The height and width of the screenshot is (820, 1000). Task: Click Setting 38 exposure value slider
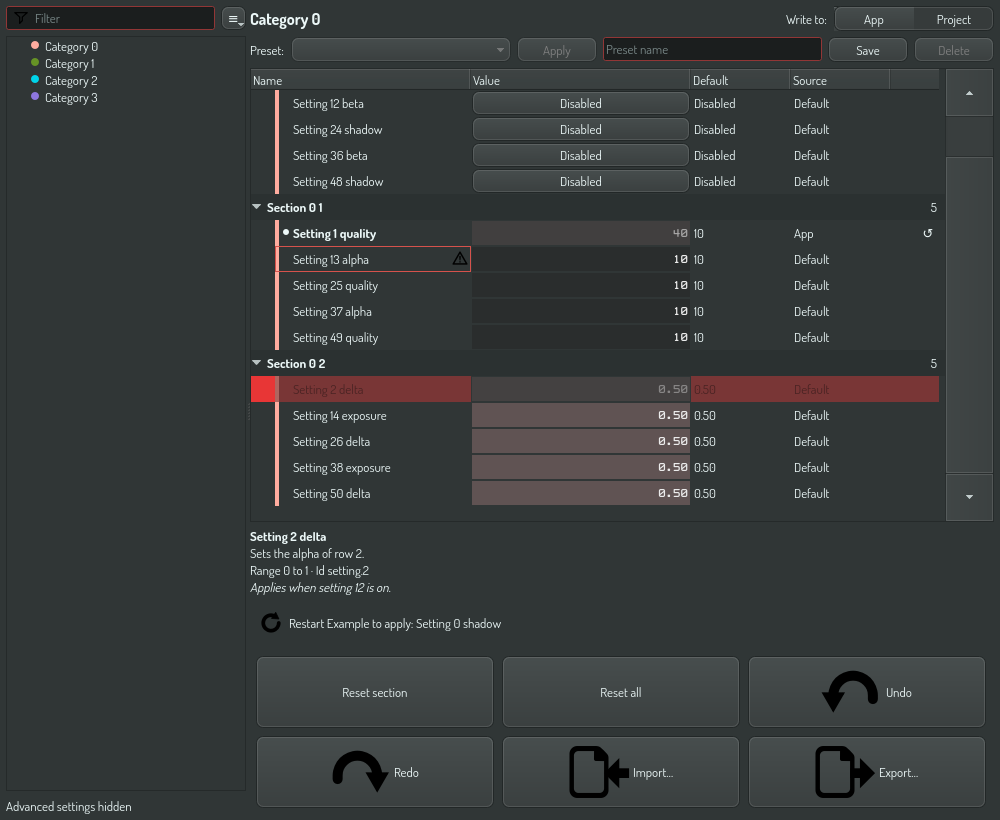point(580,467)
